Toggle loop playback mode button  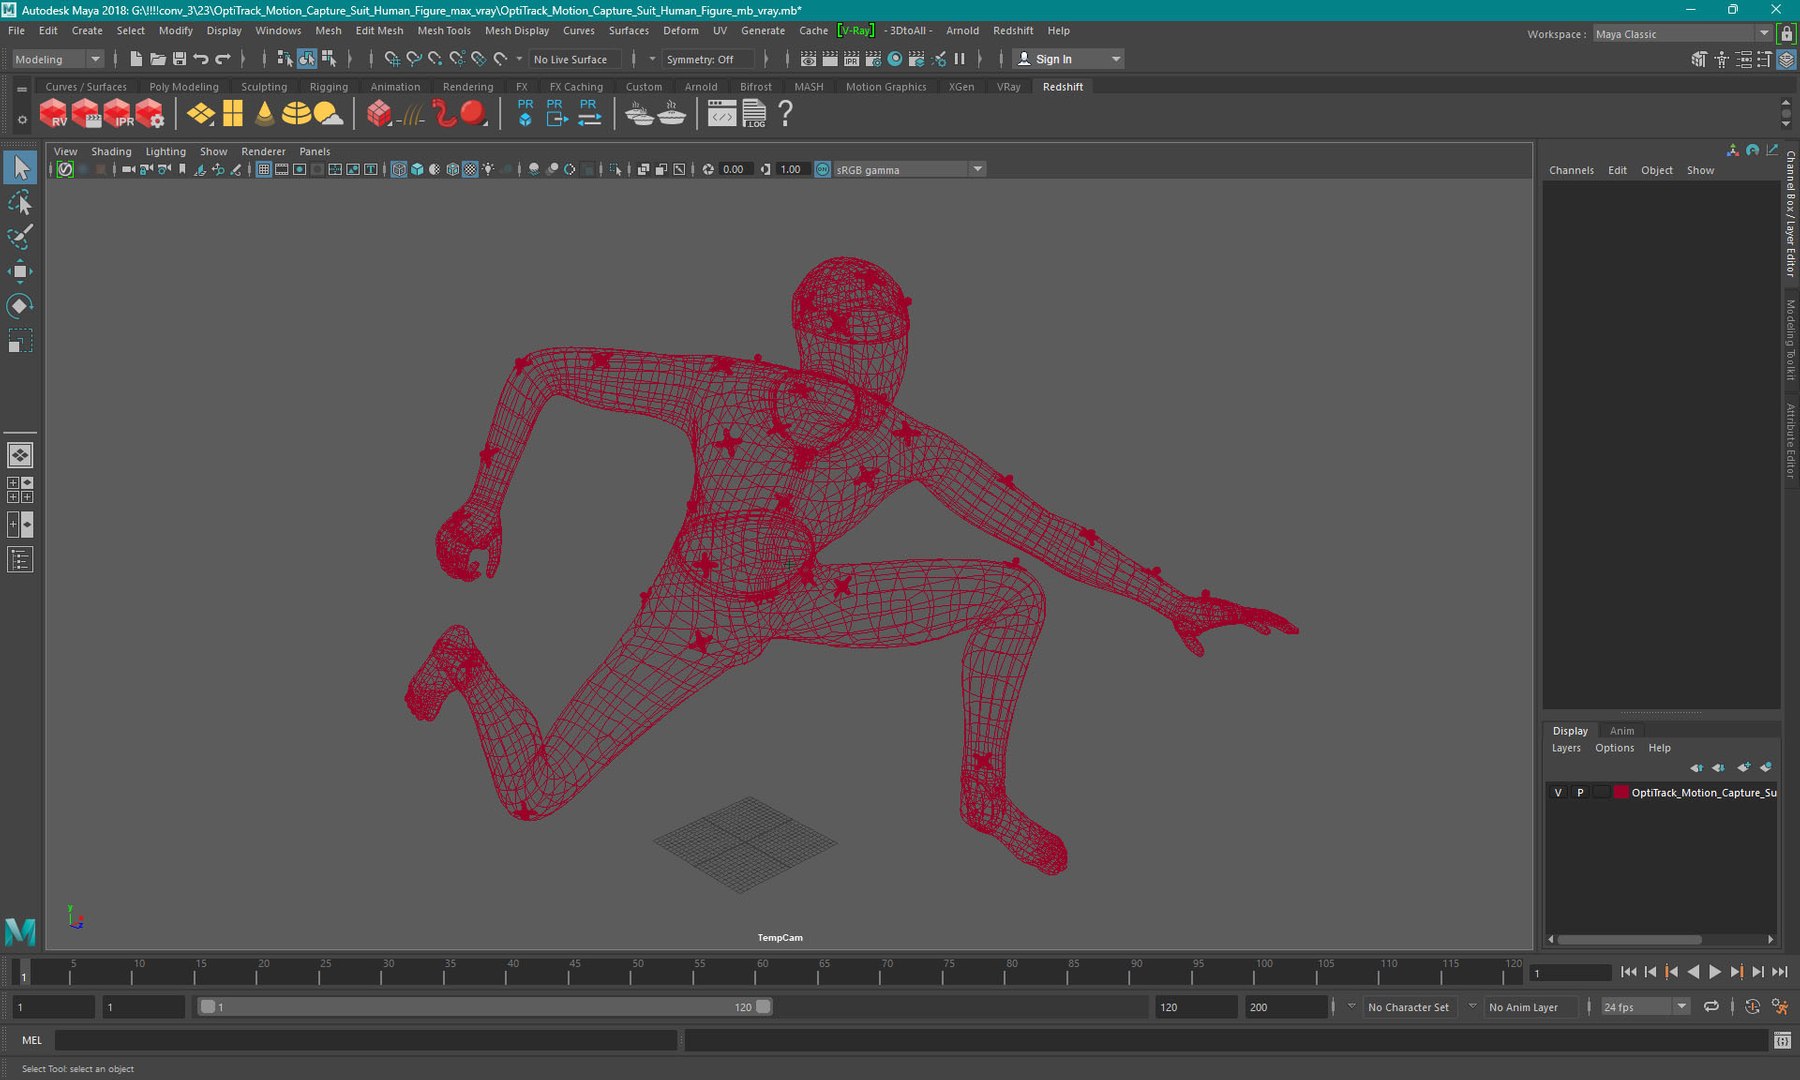click(1711, 1007)
